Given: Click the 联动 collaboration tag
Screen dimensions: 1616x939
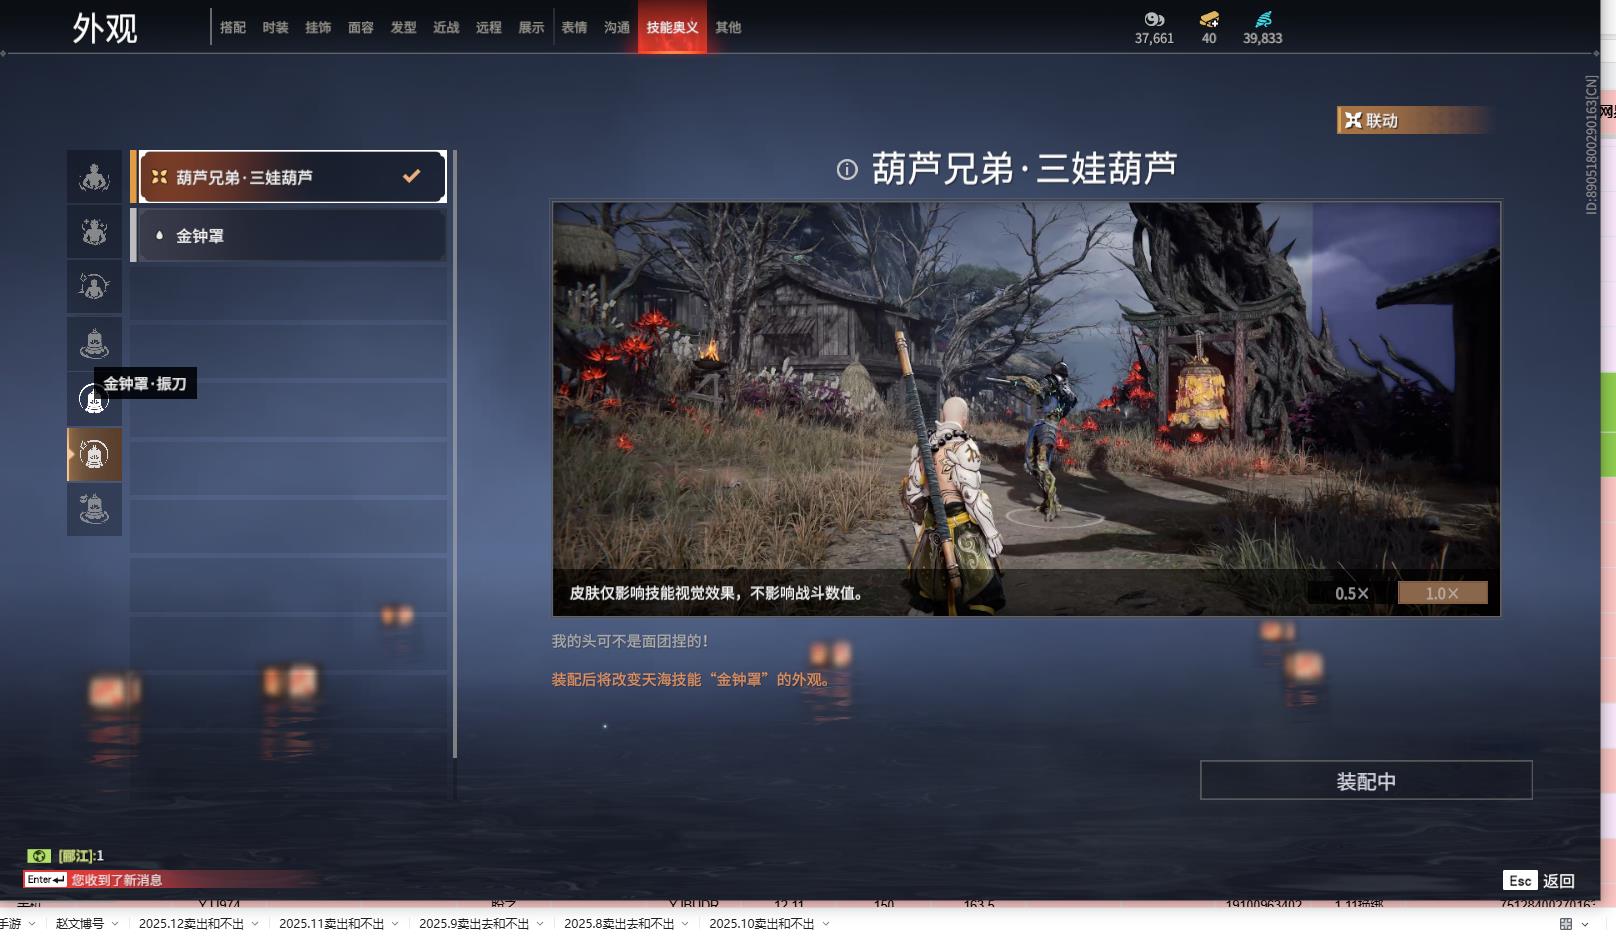Looking at the screenshot, I should click(x=1415, y=121).
